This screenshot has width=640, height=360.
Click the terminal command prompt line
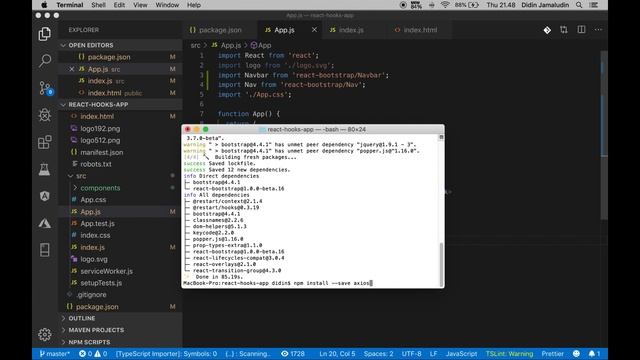[x=278, y=283]
